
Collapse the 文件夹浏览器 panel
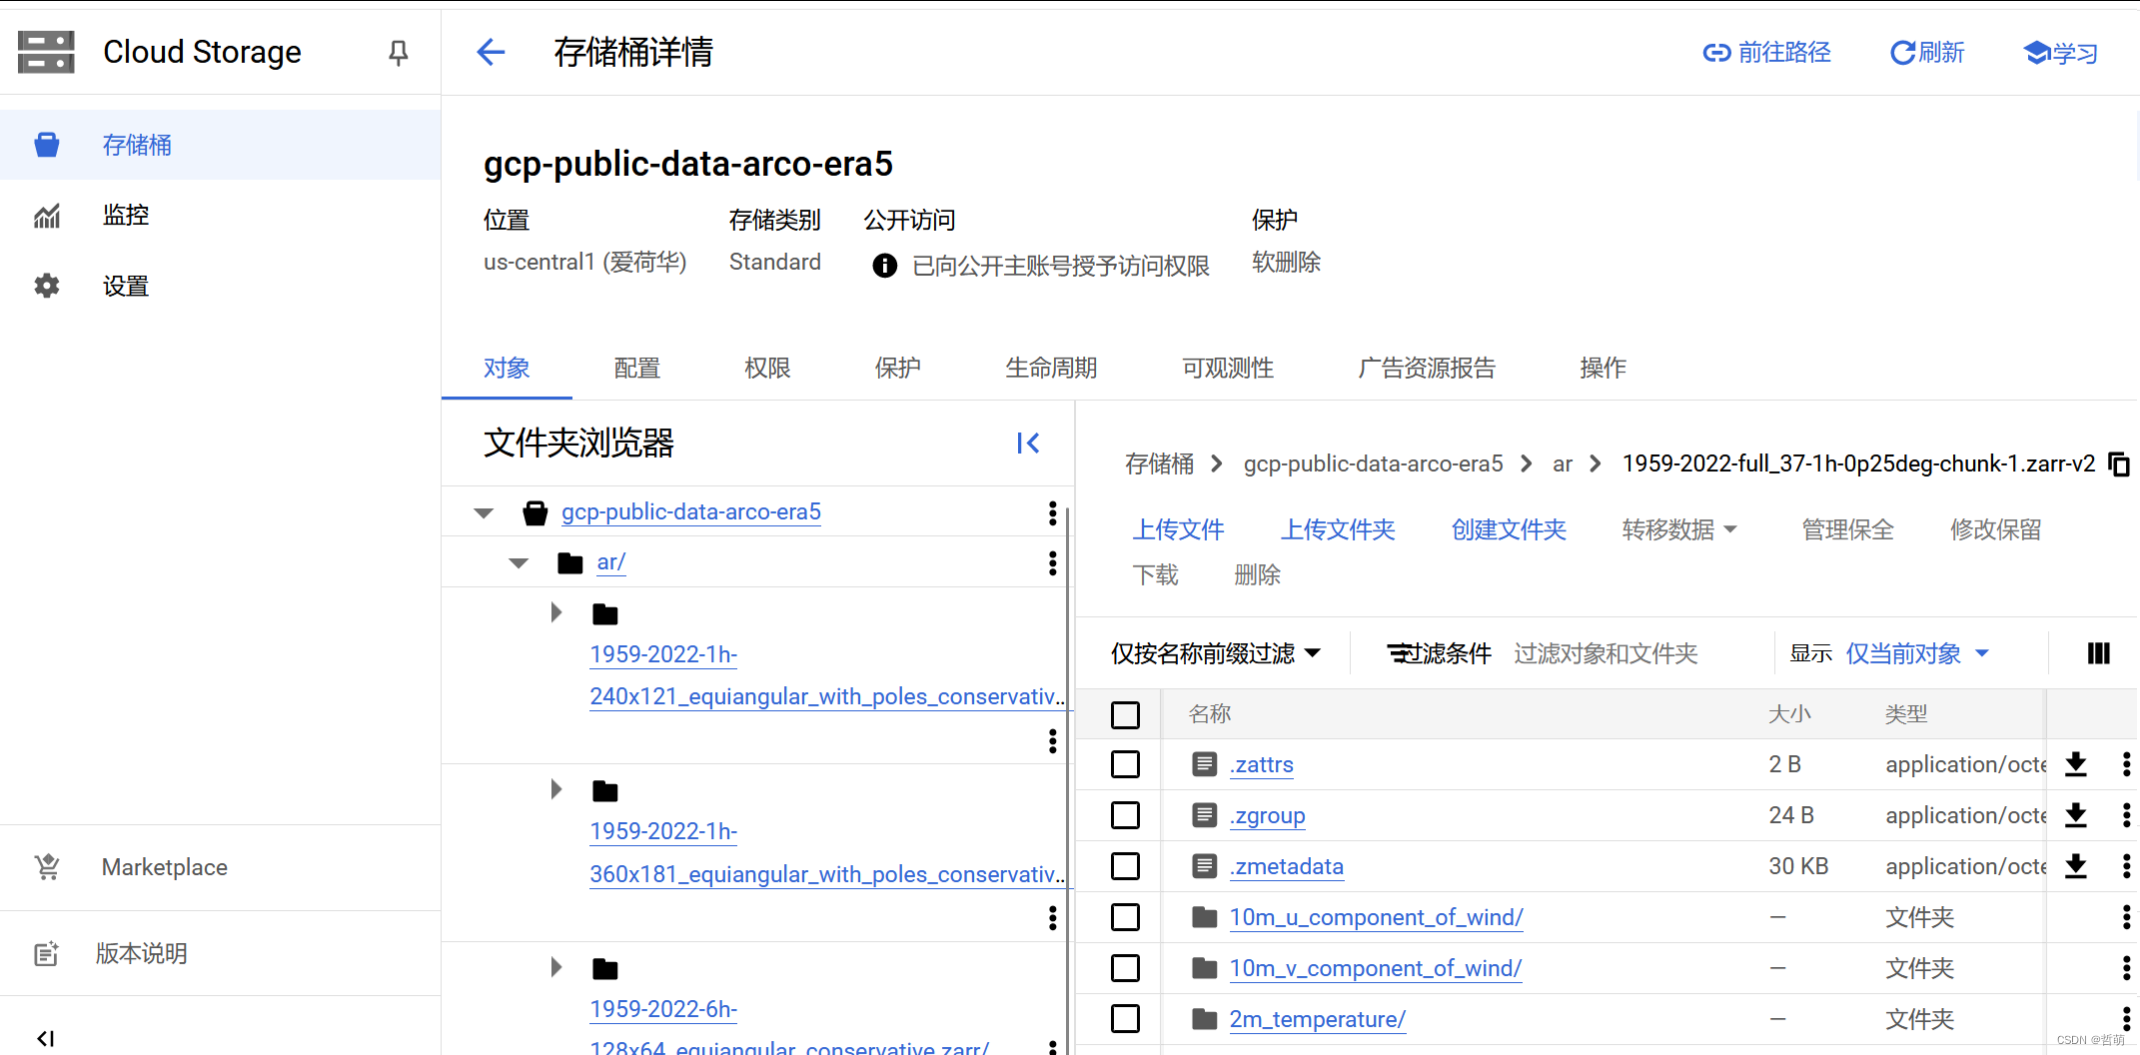coord(1028,443)
